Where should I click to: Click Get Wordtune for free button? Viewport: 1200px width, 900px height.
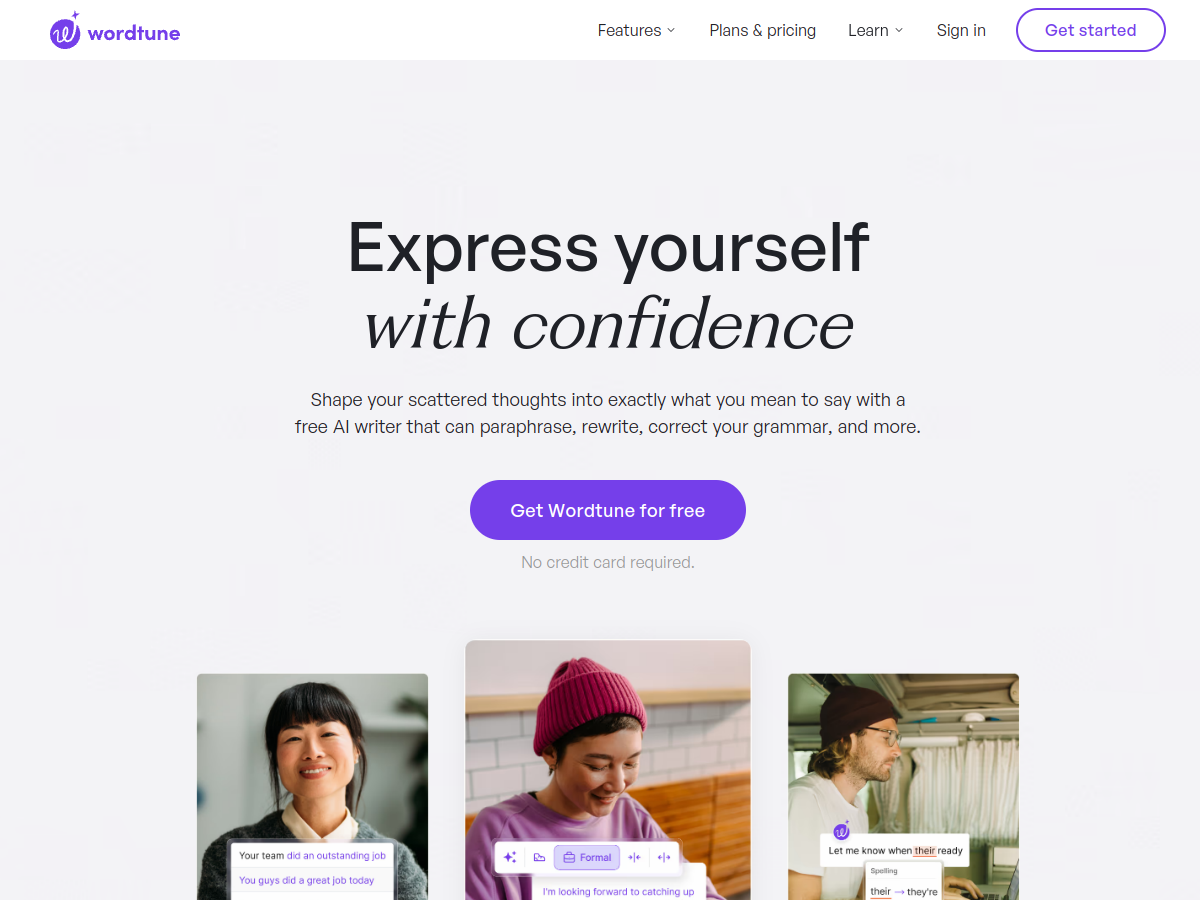[608, 510]
